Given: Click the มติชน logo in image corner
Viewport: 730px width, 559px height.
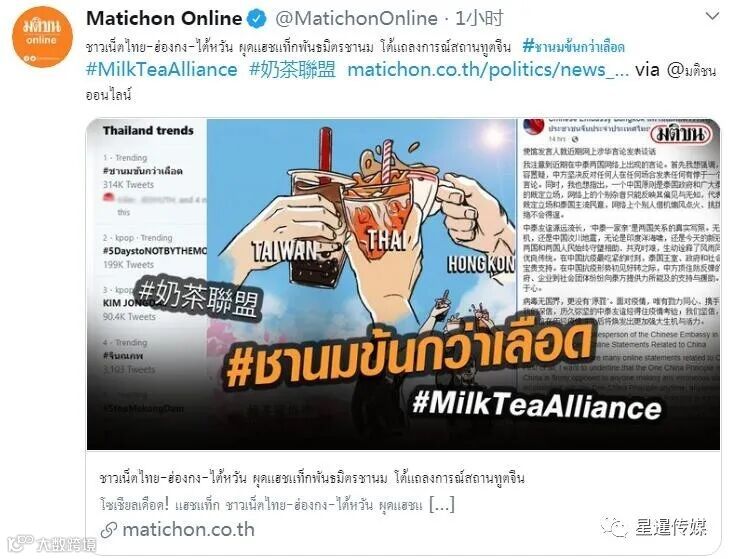Looking at the screenshot, I should point(682,135).
